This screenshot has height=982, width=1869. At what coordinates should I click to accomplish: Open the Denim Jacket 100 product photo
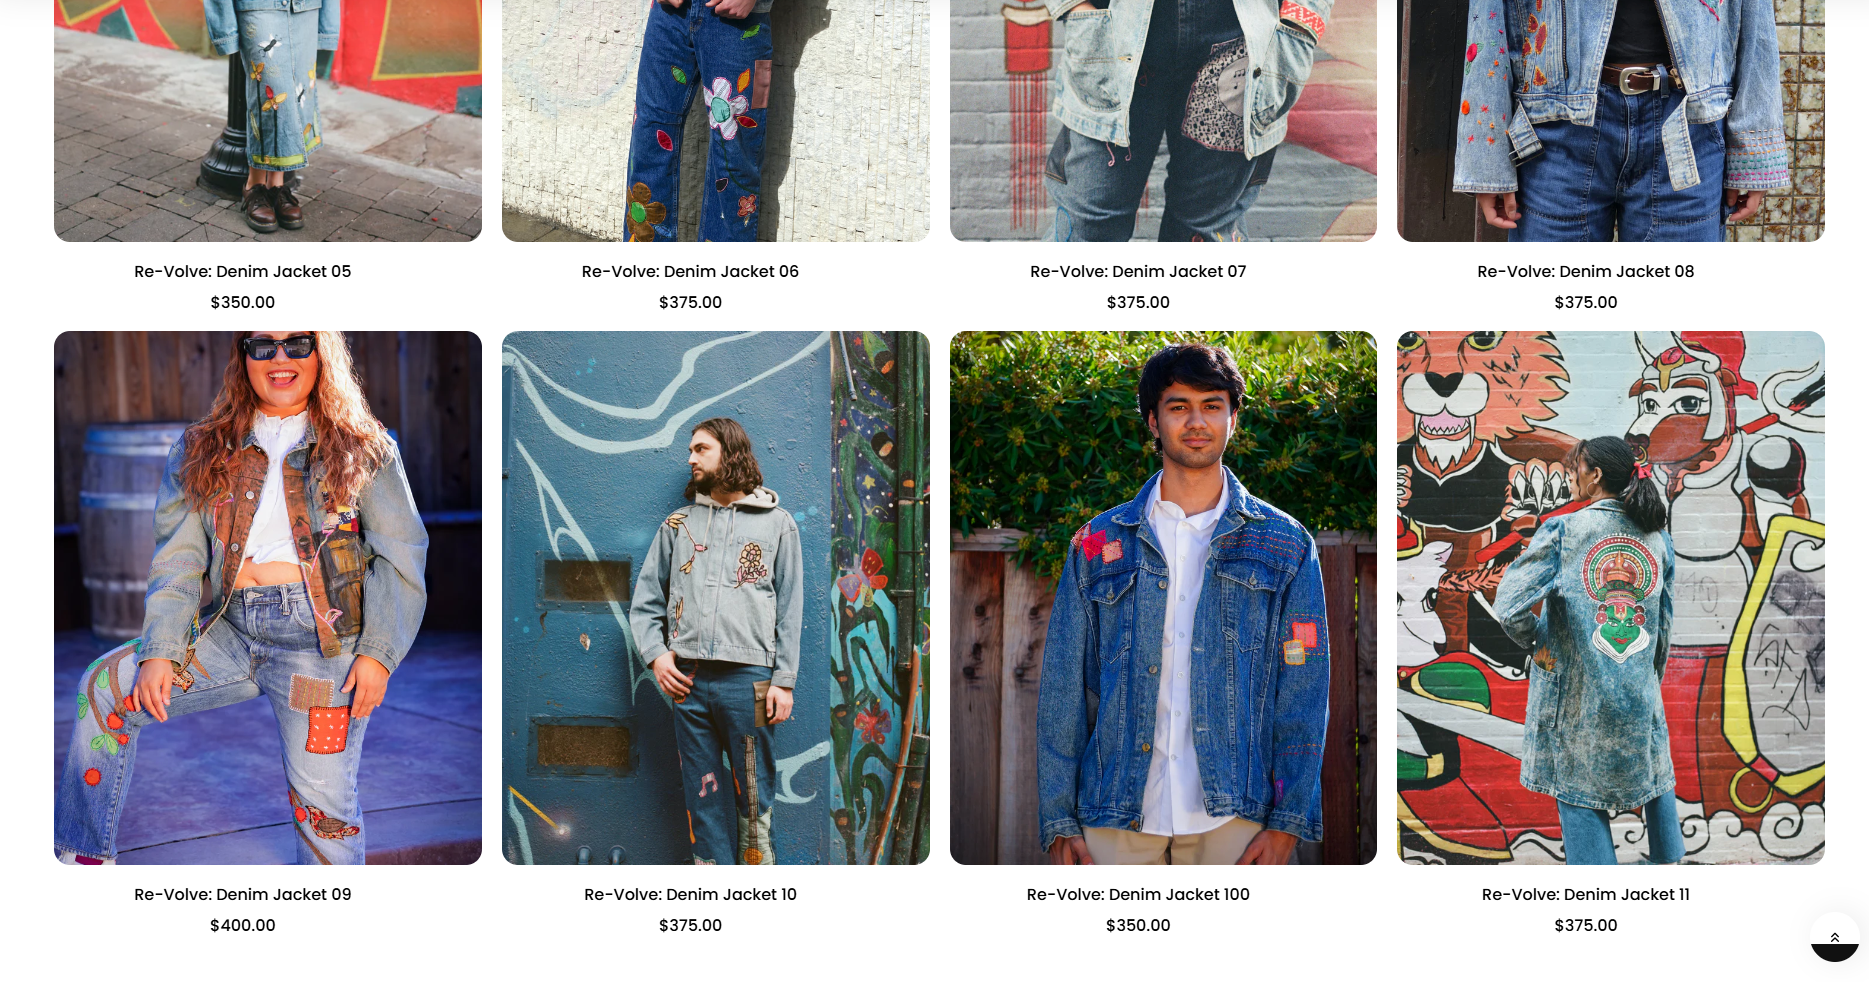1163,598
